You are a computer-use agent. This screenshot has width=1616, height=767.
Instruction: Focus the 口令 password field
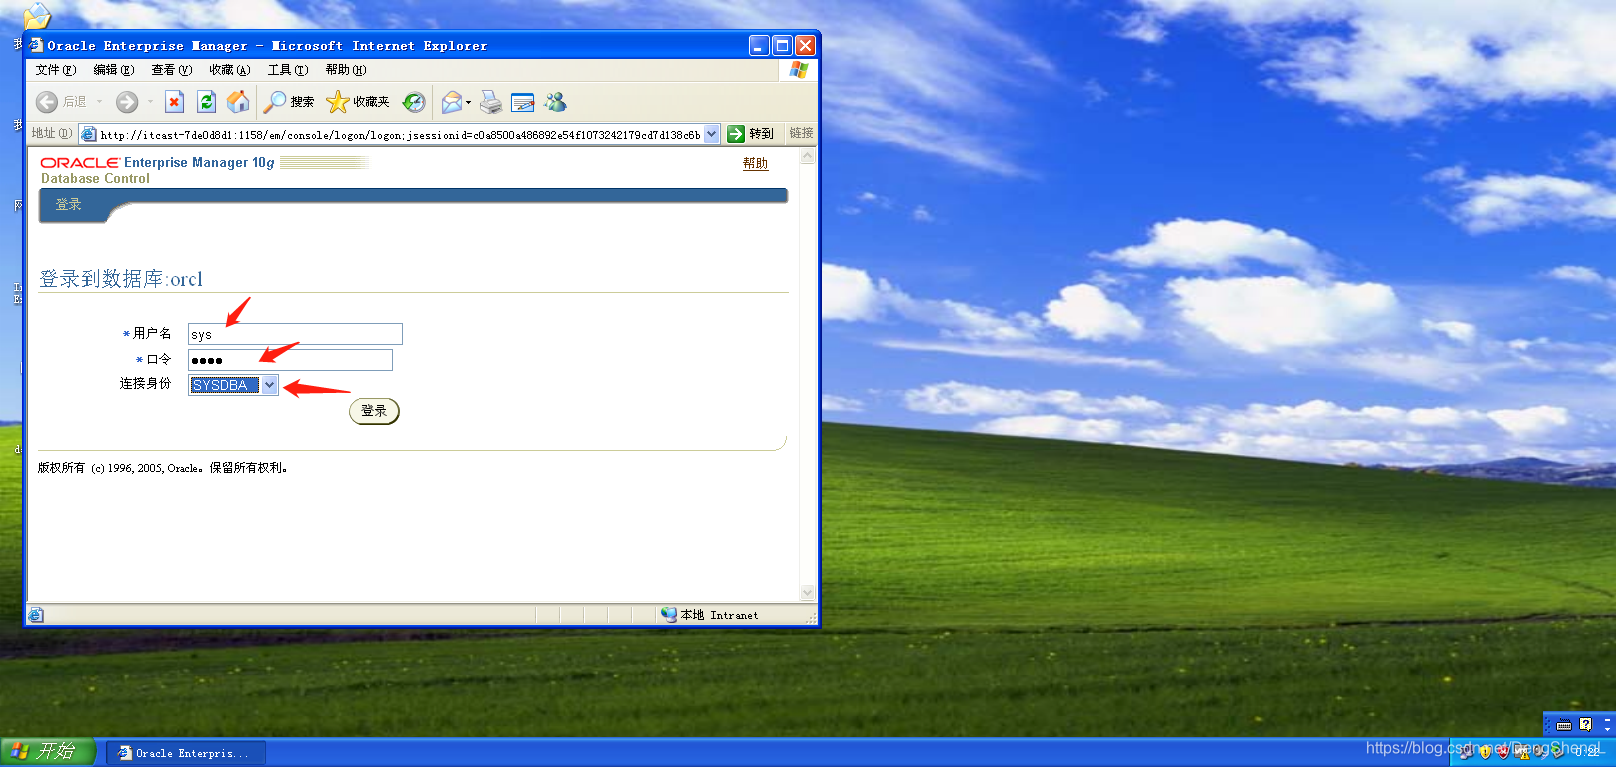tap(290, 360)
